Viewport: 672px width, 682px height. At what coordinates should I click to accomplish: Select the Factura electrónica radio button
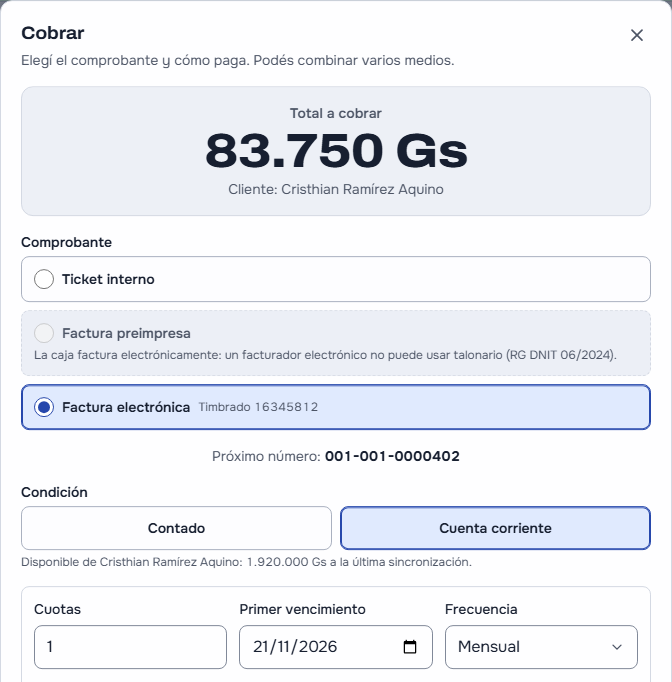[x=44, y=407]
